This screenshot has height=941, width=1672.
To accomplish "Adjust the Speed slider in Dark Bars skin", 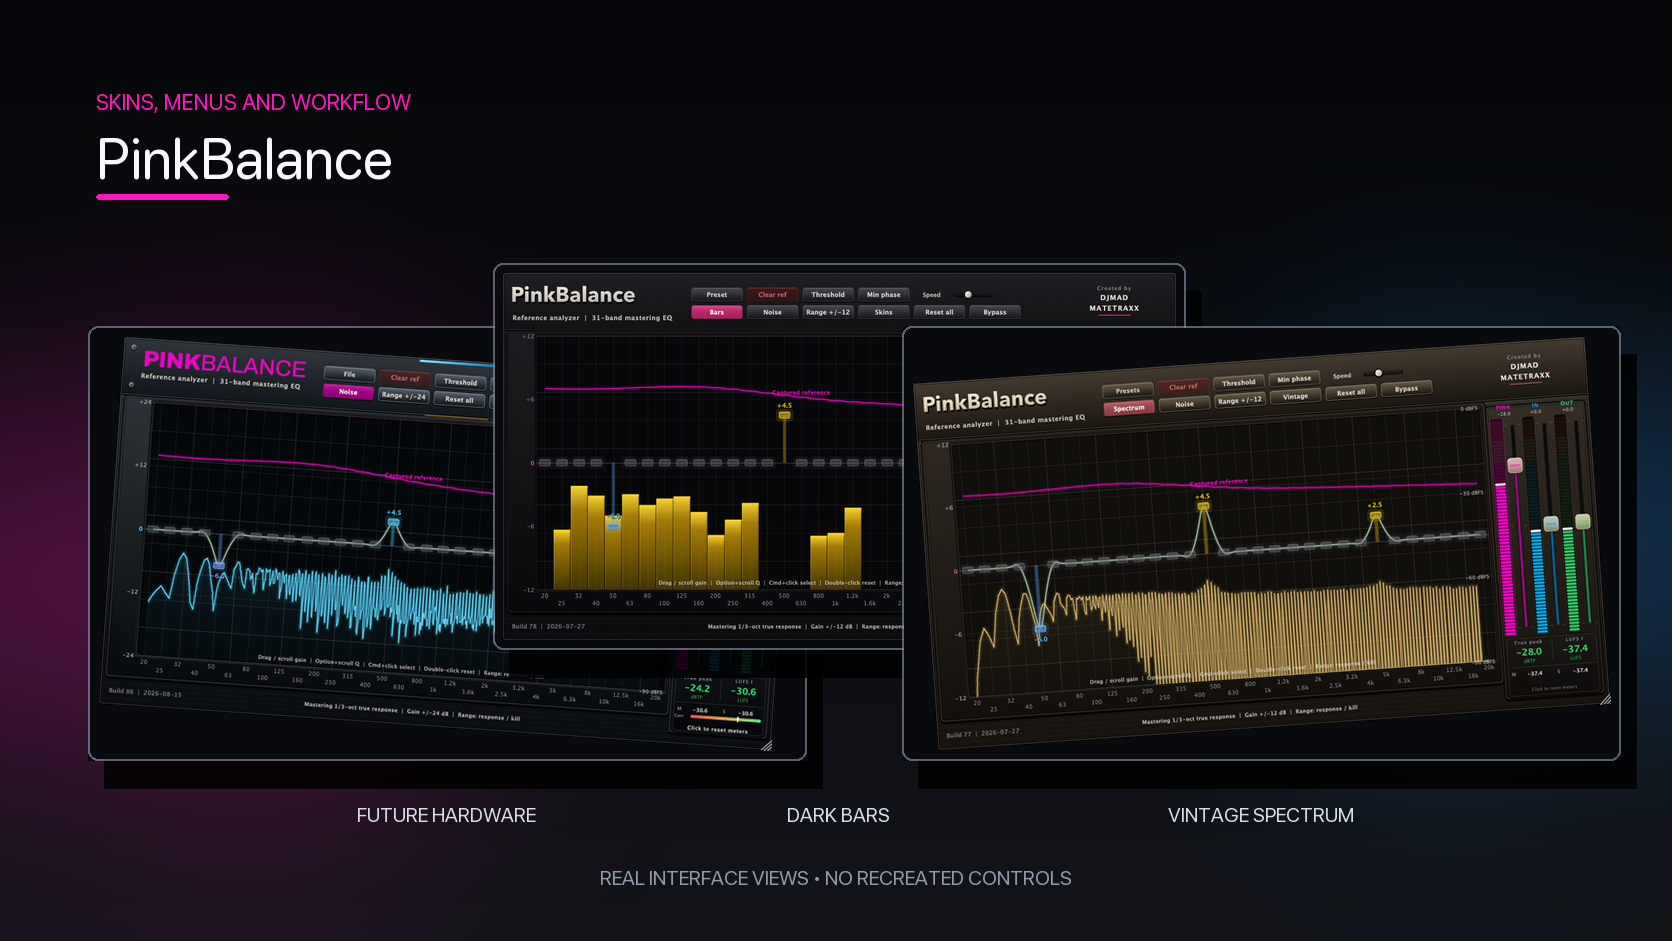I will coord(972,295).
